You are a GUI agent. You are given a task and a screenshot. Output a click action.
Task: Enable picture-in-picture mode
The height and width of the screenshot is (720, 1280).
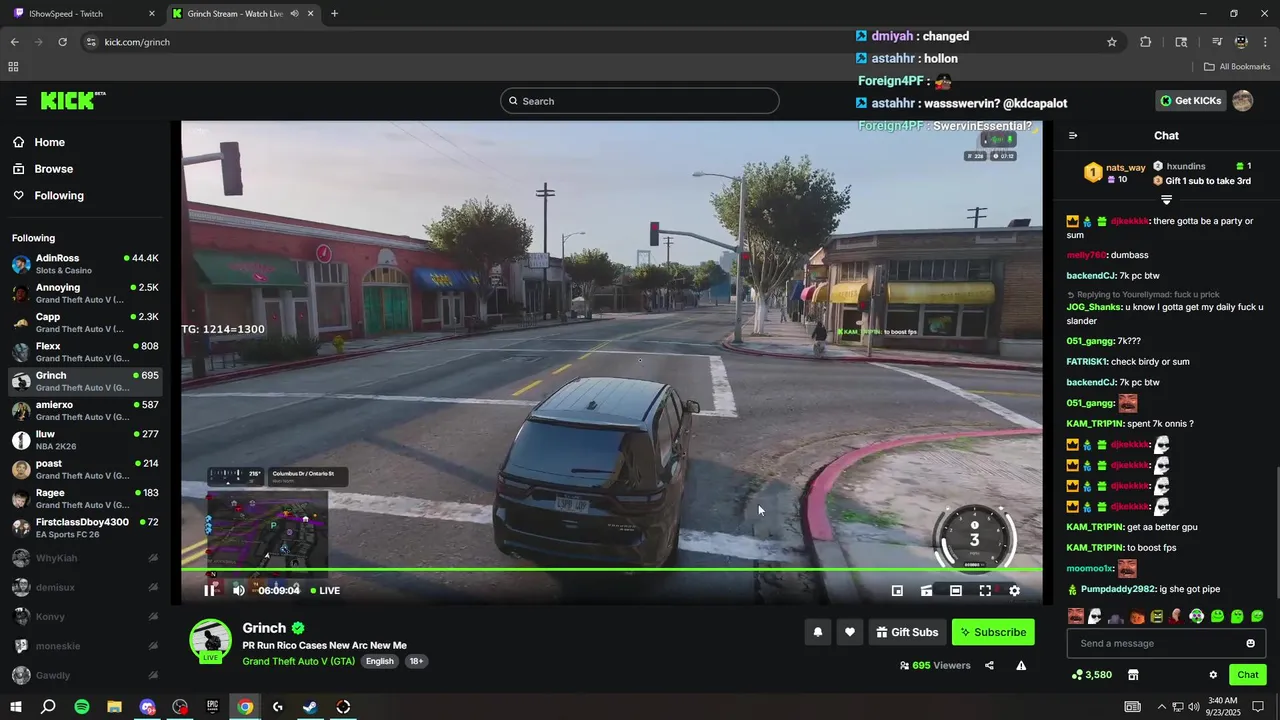tap(897, 591)
